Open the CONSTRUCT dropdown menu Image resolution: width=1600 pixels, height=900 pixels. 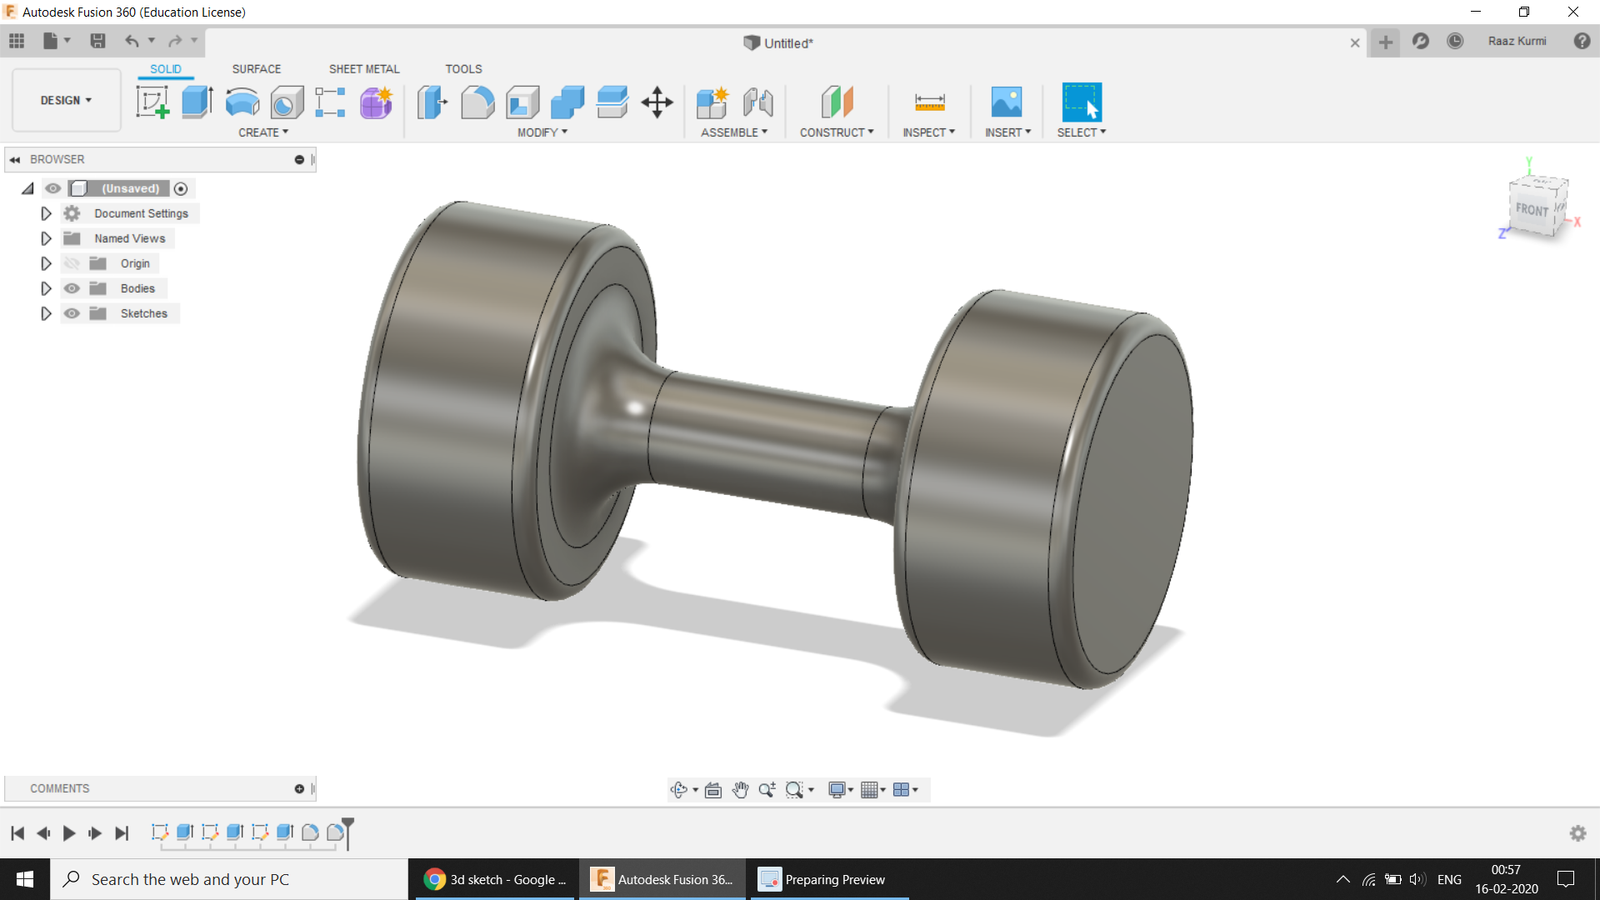pyautogui.click(x=837, y=132)
